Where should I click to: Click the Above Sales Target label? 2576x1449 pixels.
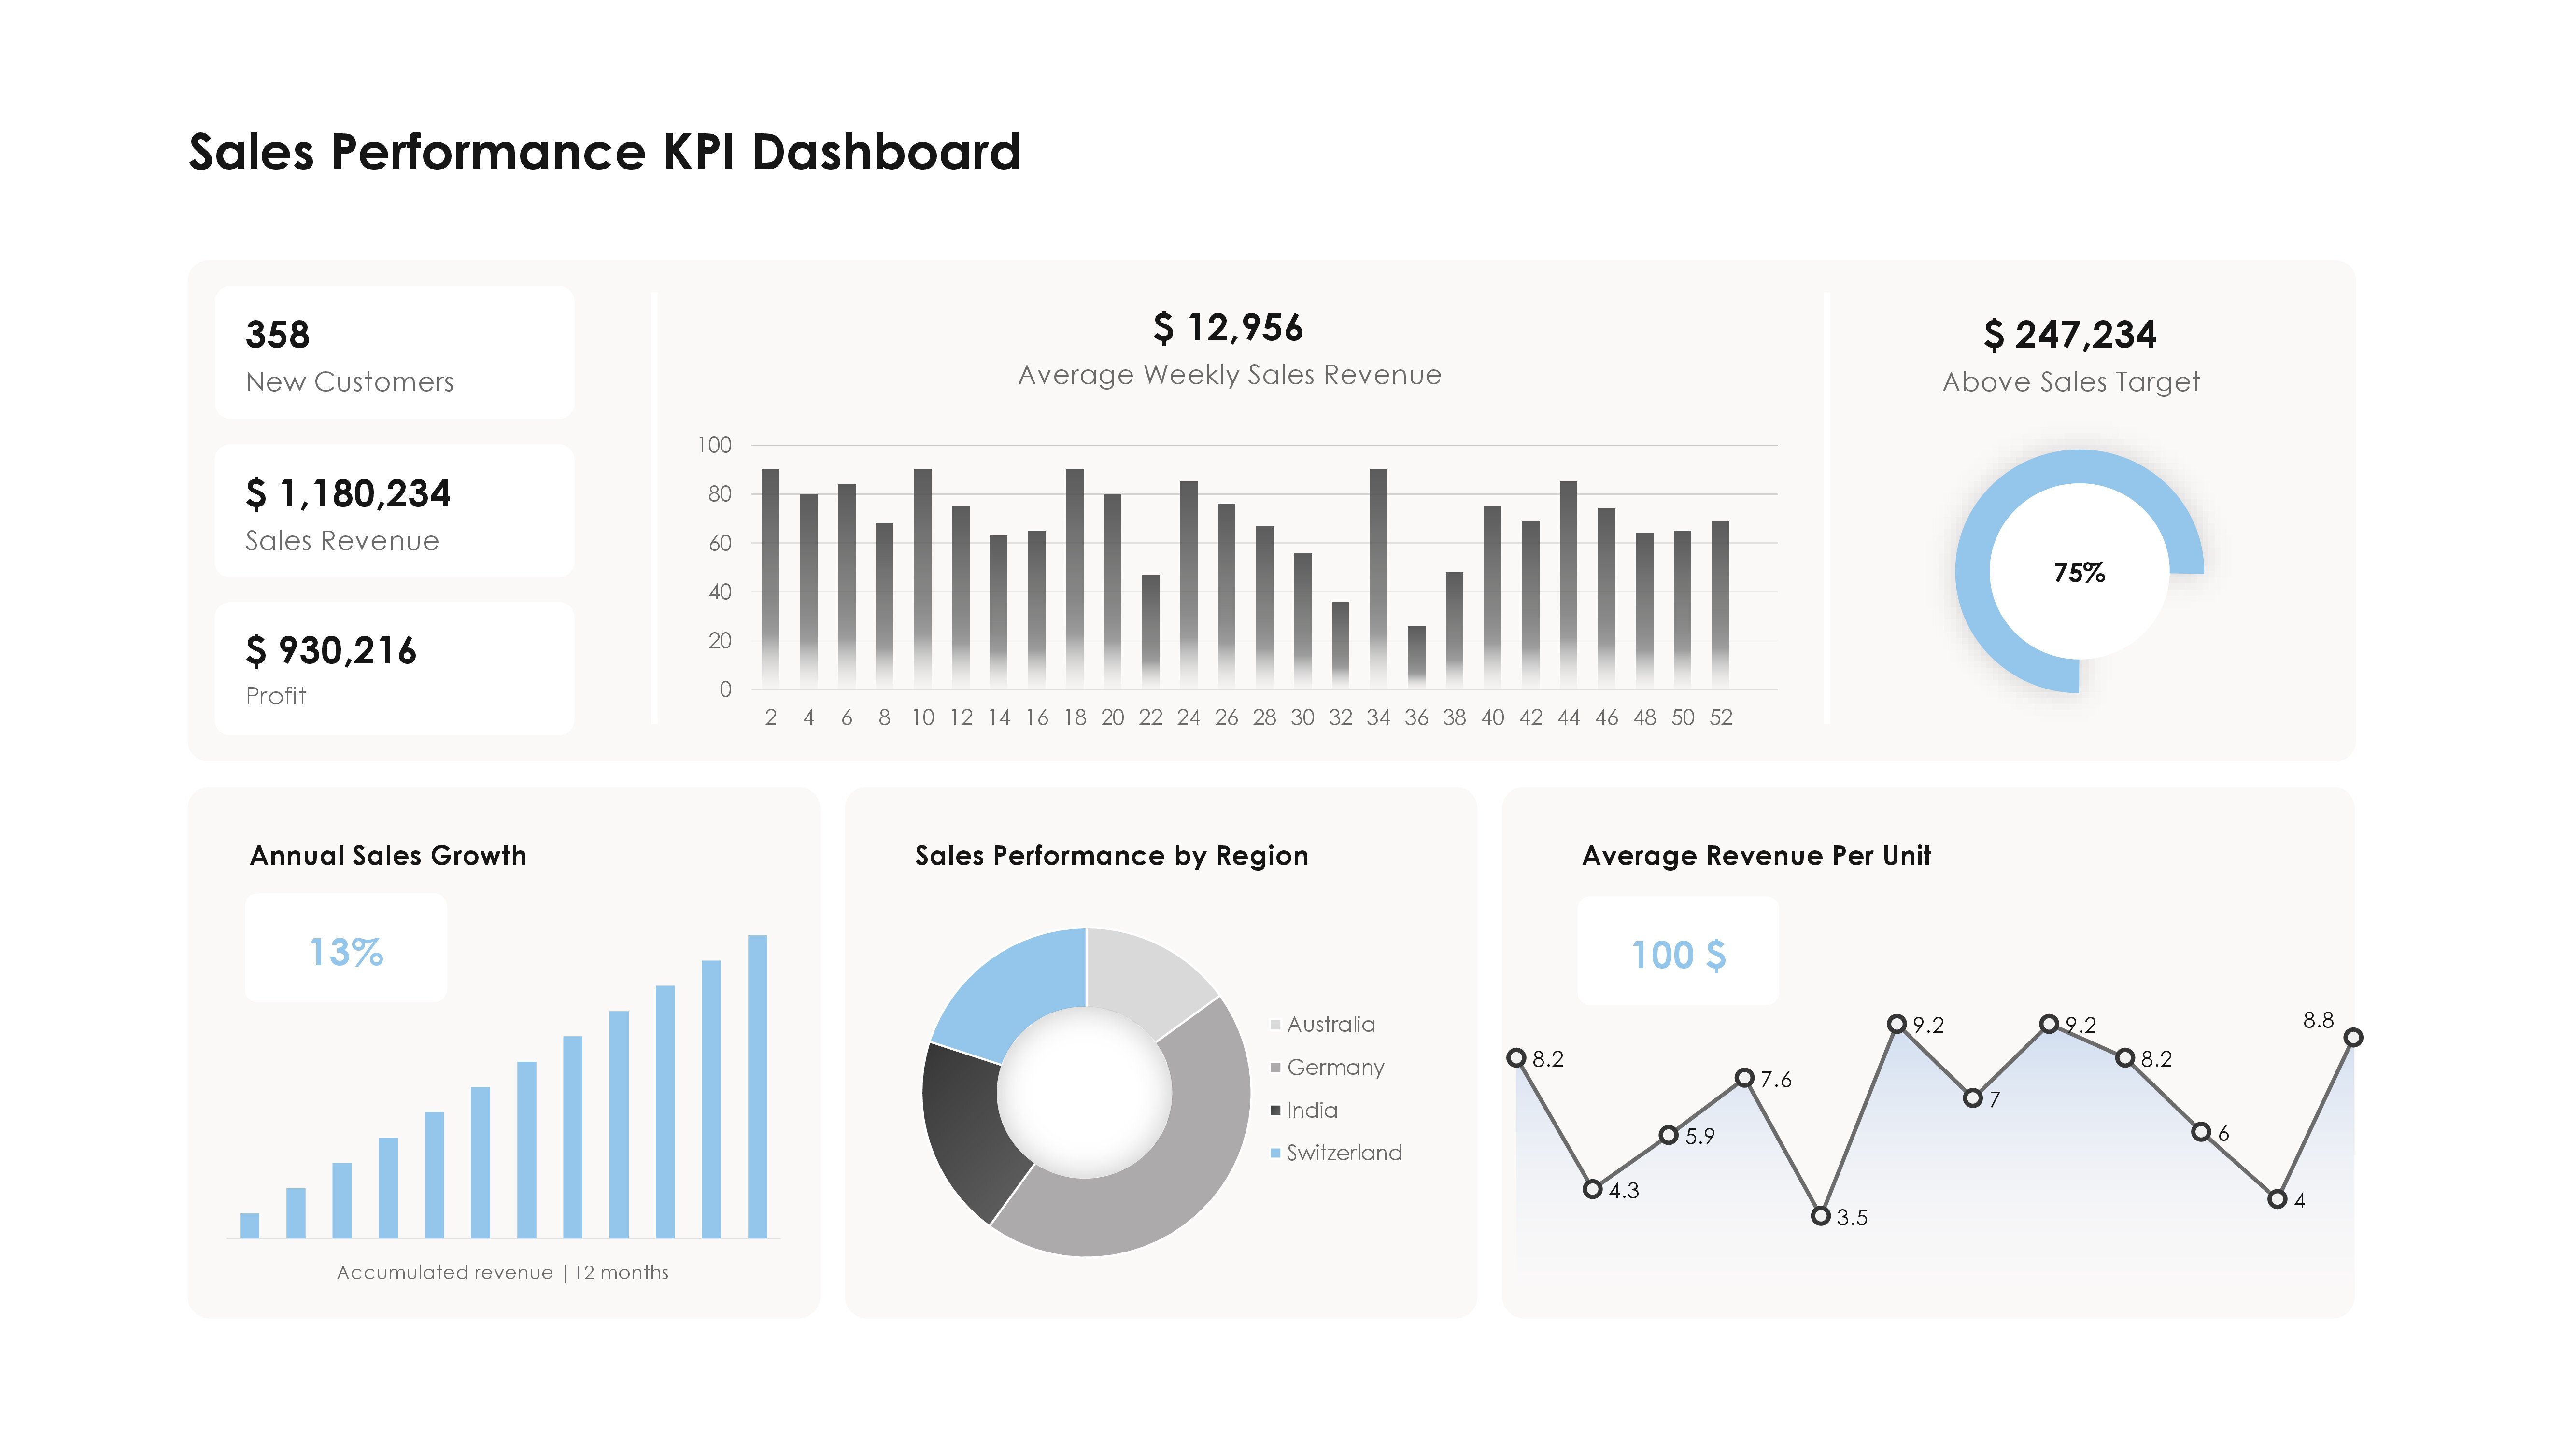[2071, 382]
